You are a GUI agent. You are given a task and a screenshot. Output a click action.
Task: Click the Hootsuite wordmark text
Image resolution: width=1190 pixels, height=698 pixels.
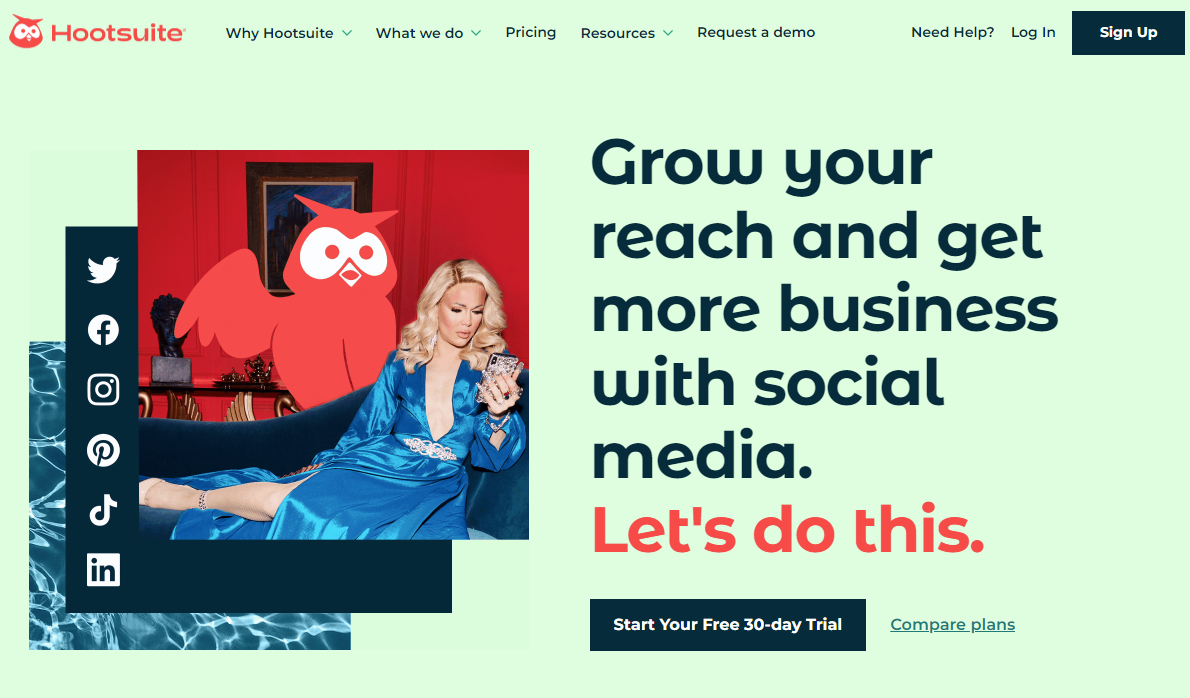118,33
